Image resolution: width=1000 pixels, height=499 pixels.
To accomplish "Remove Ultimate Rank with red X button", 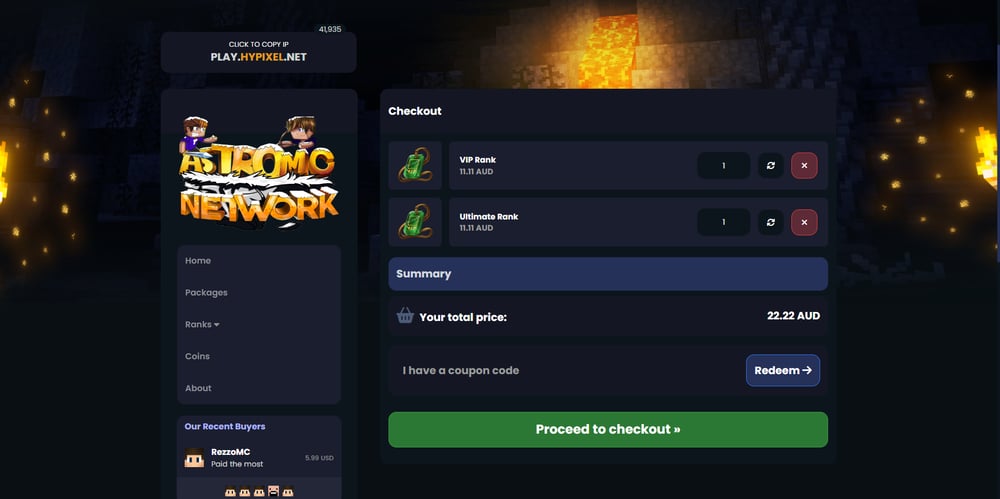I will click(x=804, y=222).
